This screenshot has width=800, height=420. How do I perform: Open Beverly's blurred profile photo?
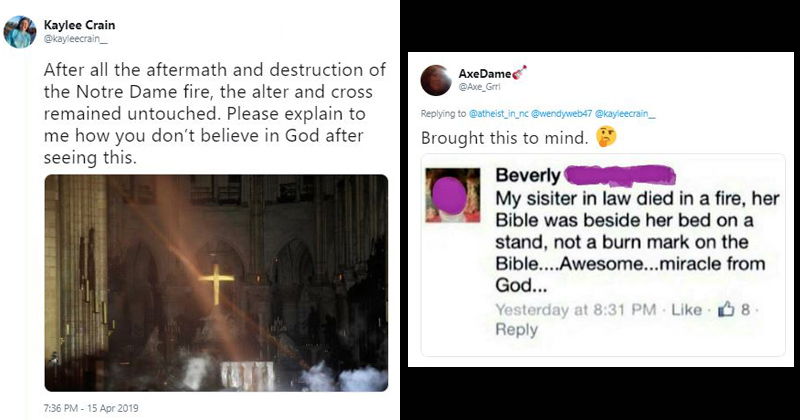point(453,195)
